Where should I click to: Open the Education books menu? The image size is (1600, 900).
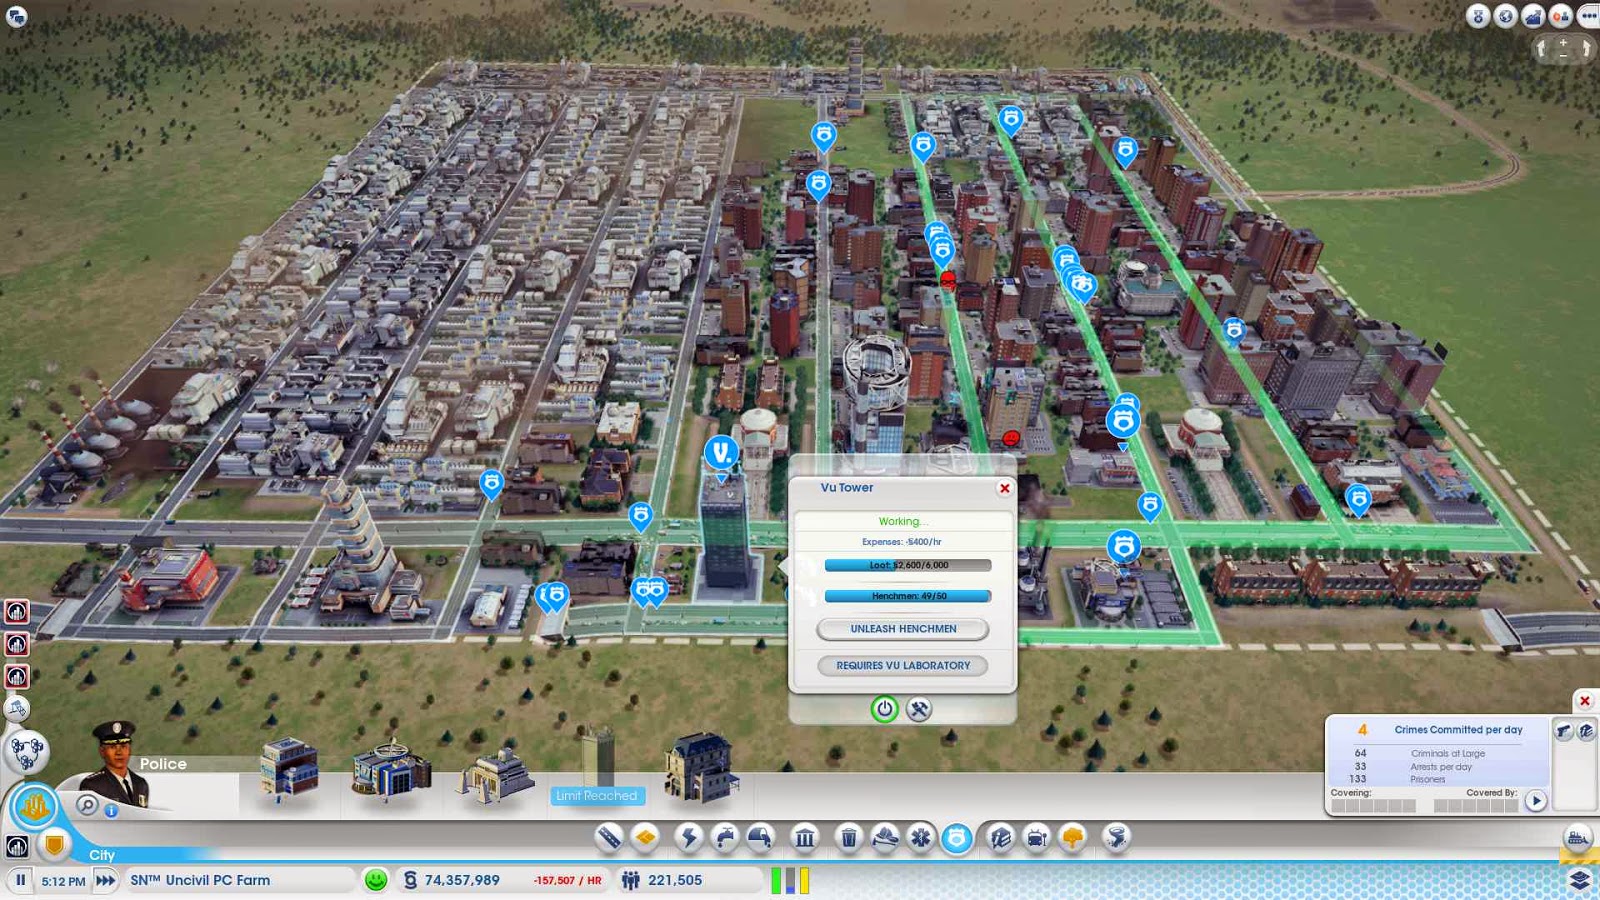click(1000, 837)
